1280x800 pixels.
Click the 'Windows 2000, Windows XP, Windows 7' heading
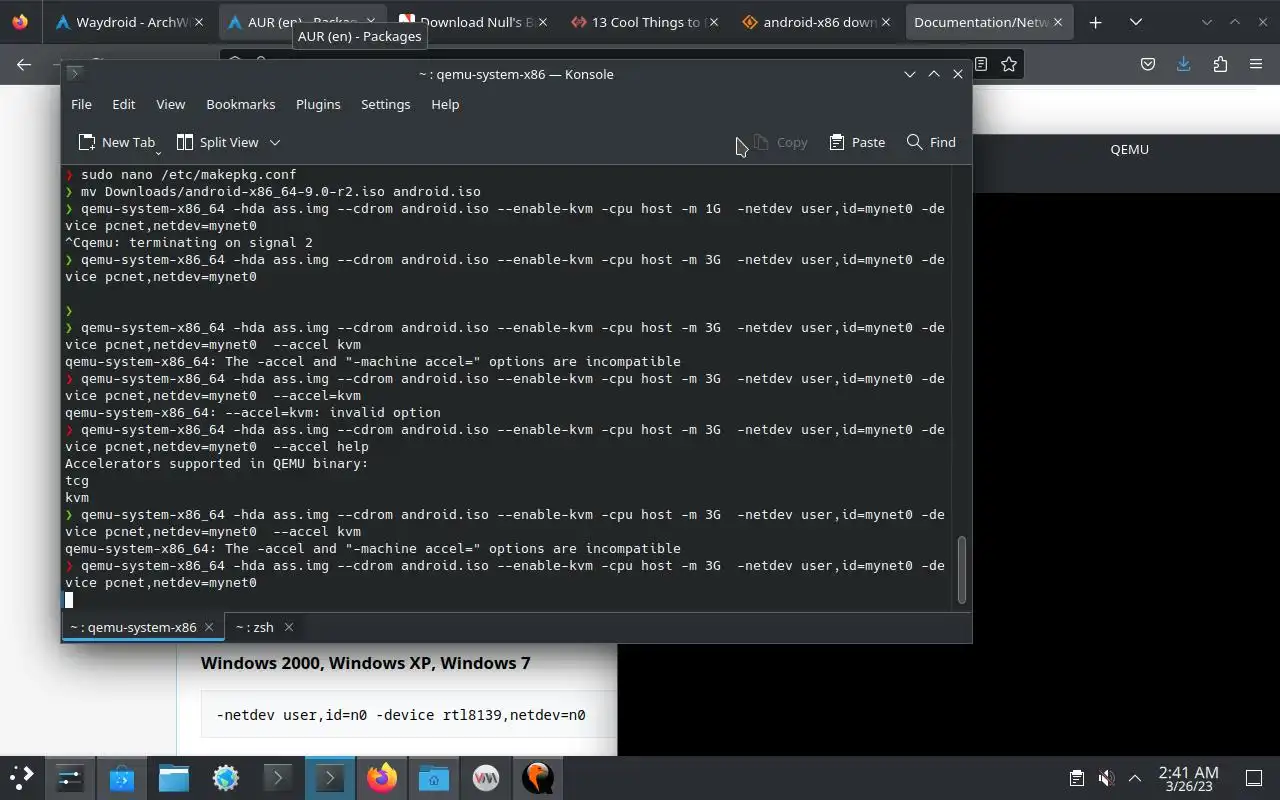coord(365,663)
